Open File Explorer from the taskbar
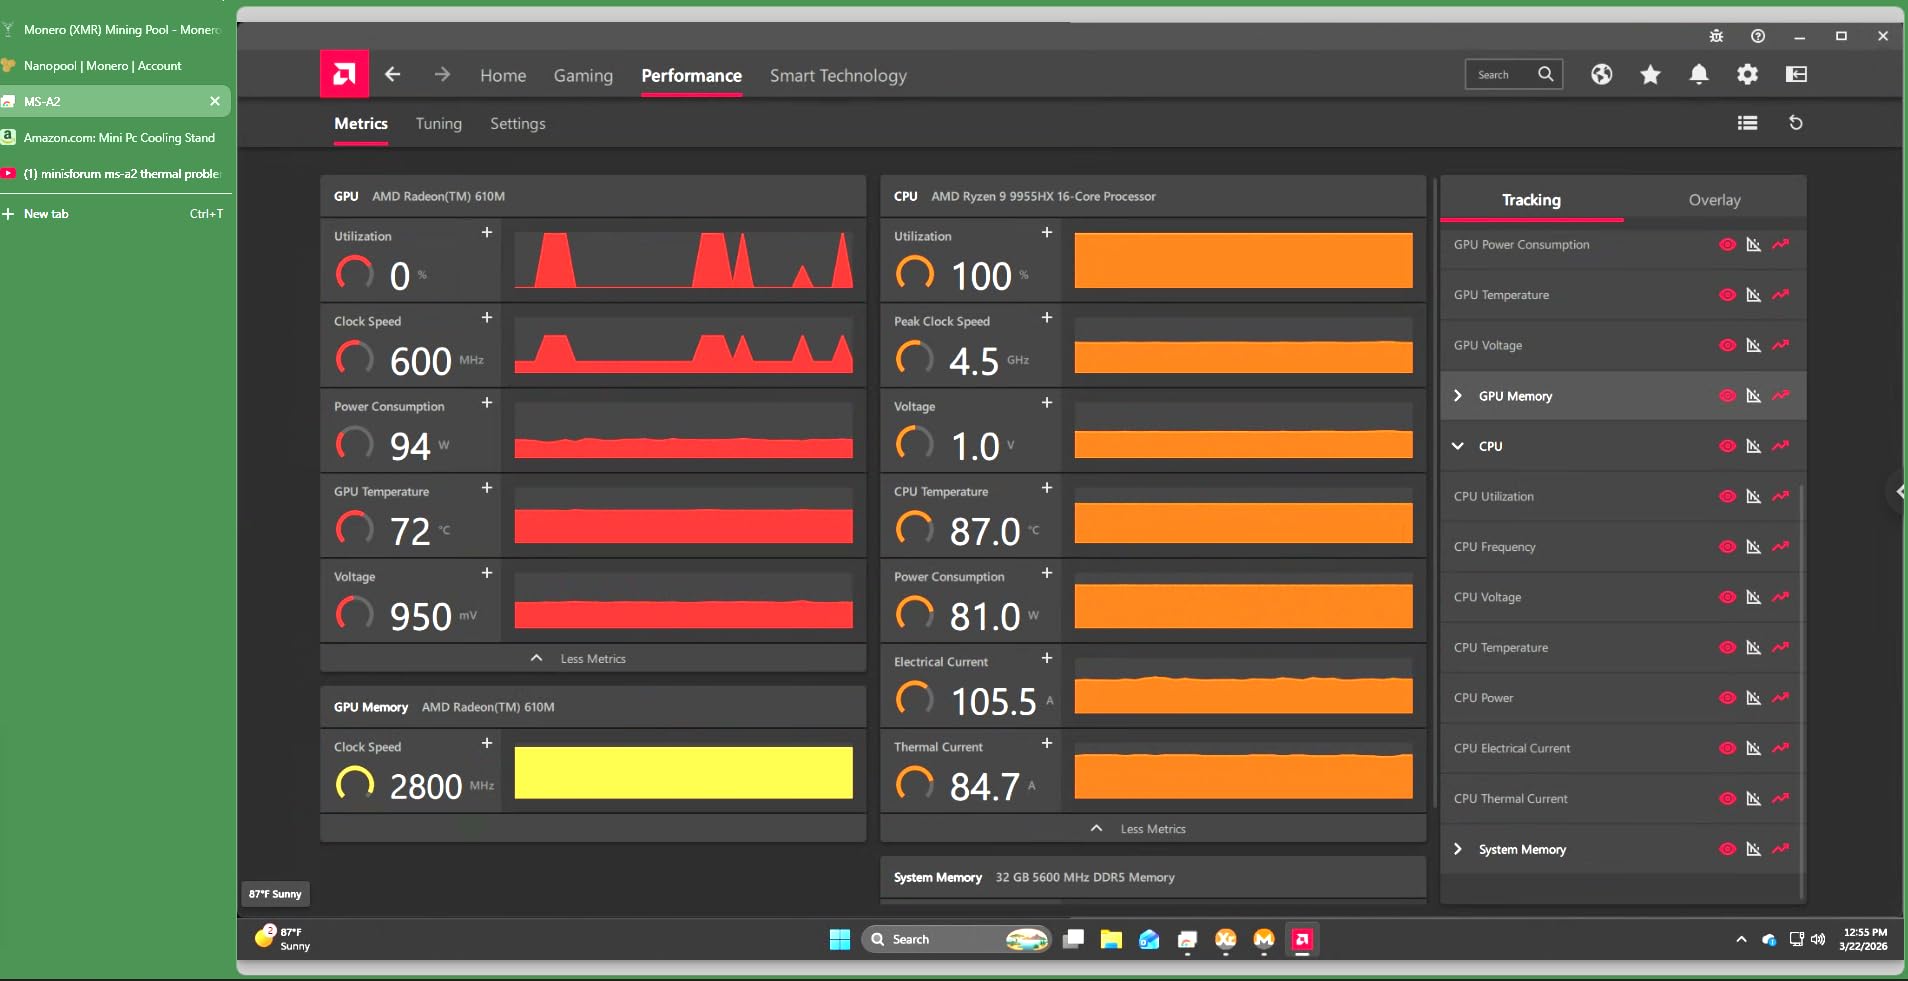Viewport: 1908px width, 981px height. (x=1111, y=939)
